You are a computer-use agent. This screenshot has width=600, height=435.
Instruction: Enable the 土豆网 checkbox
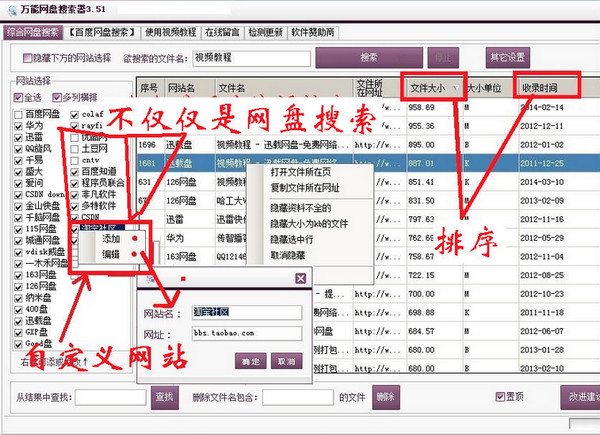75,149
